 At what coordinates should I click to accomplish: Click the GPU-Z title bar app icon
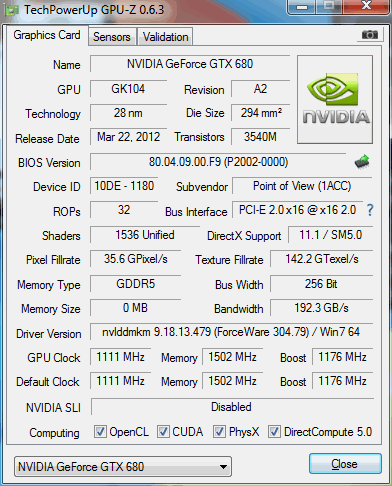tap(11, 10)
